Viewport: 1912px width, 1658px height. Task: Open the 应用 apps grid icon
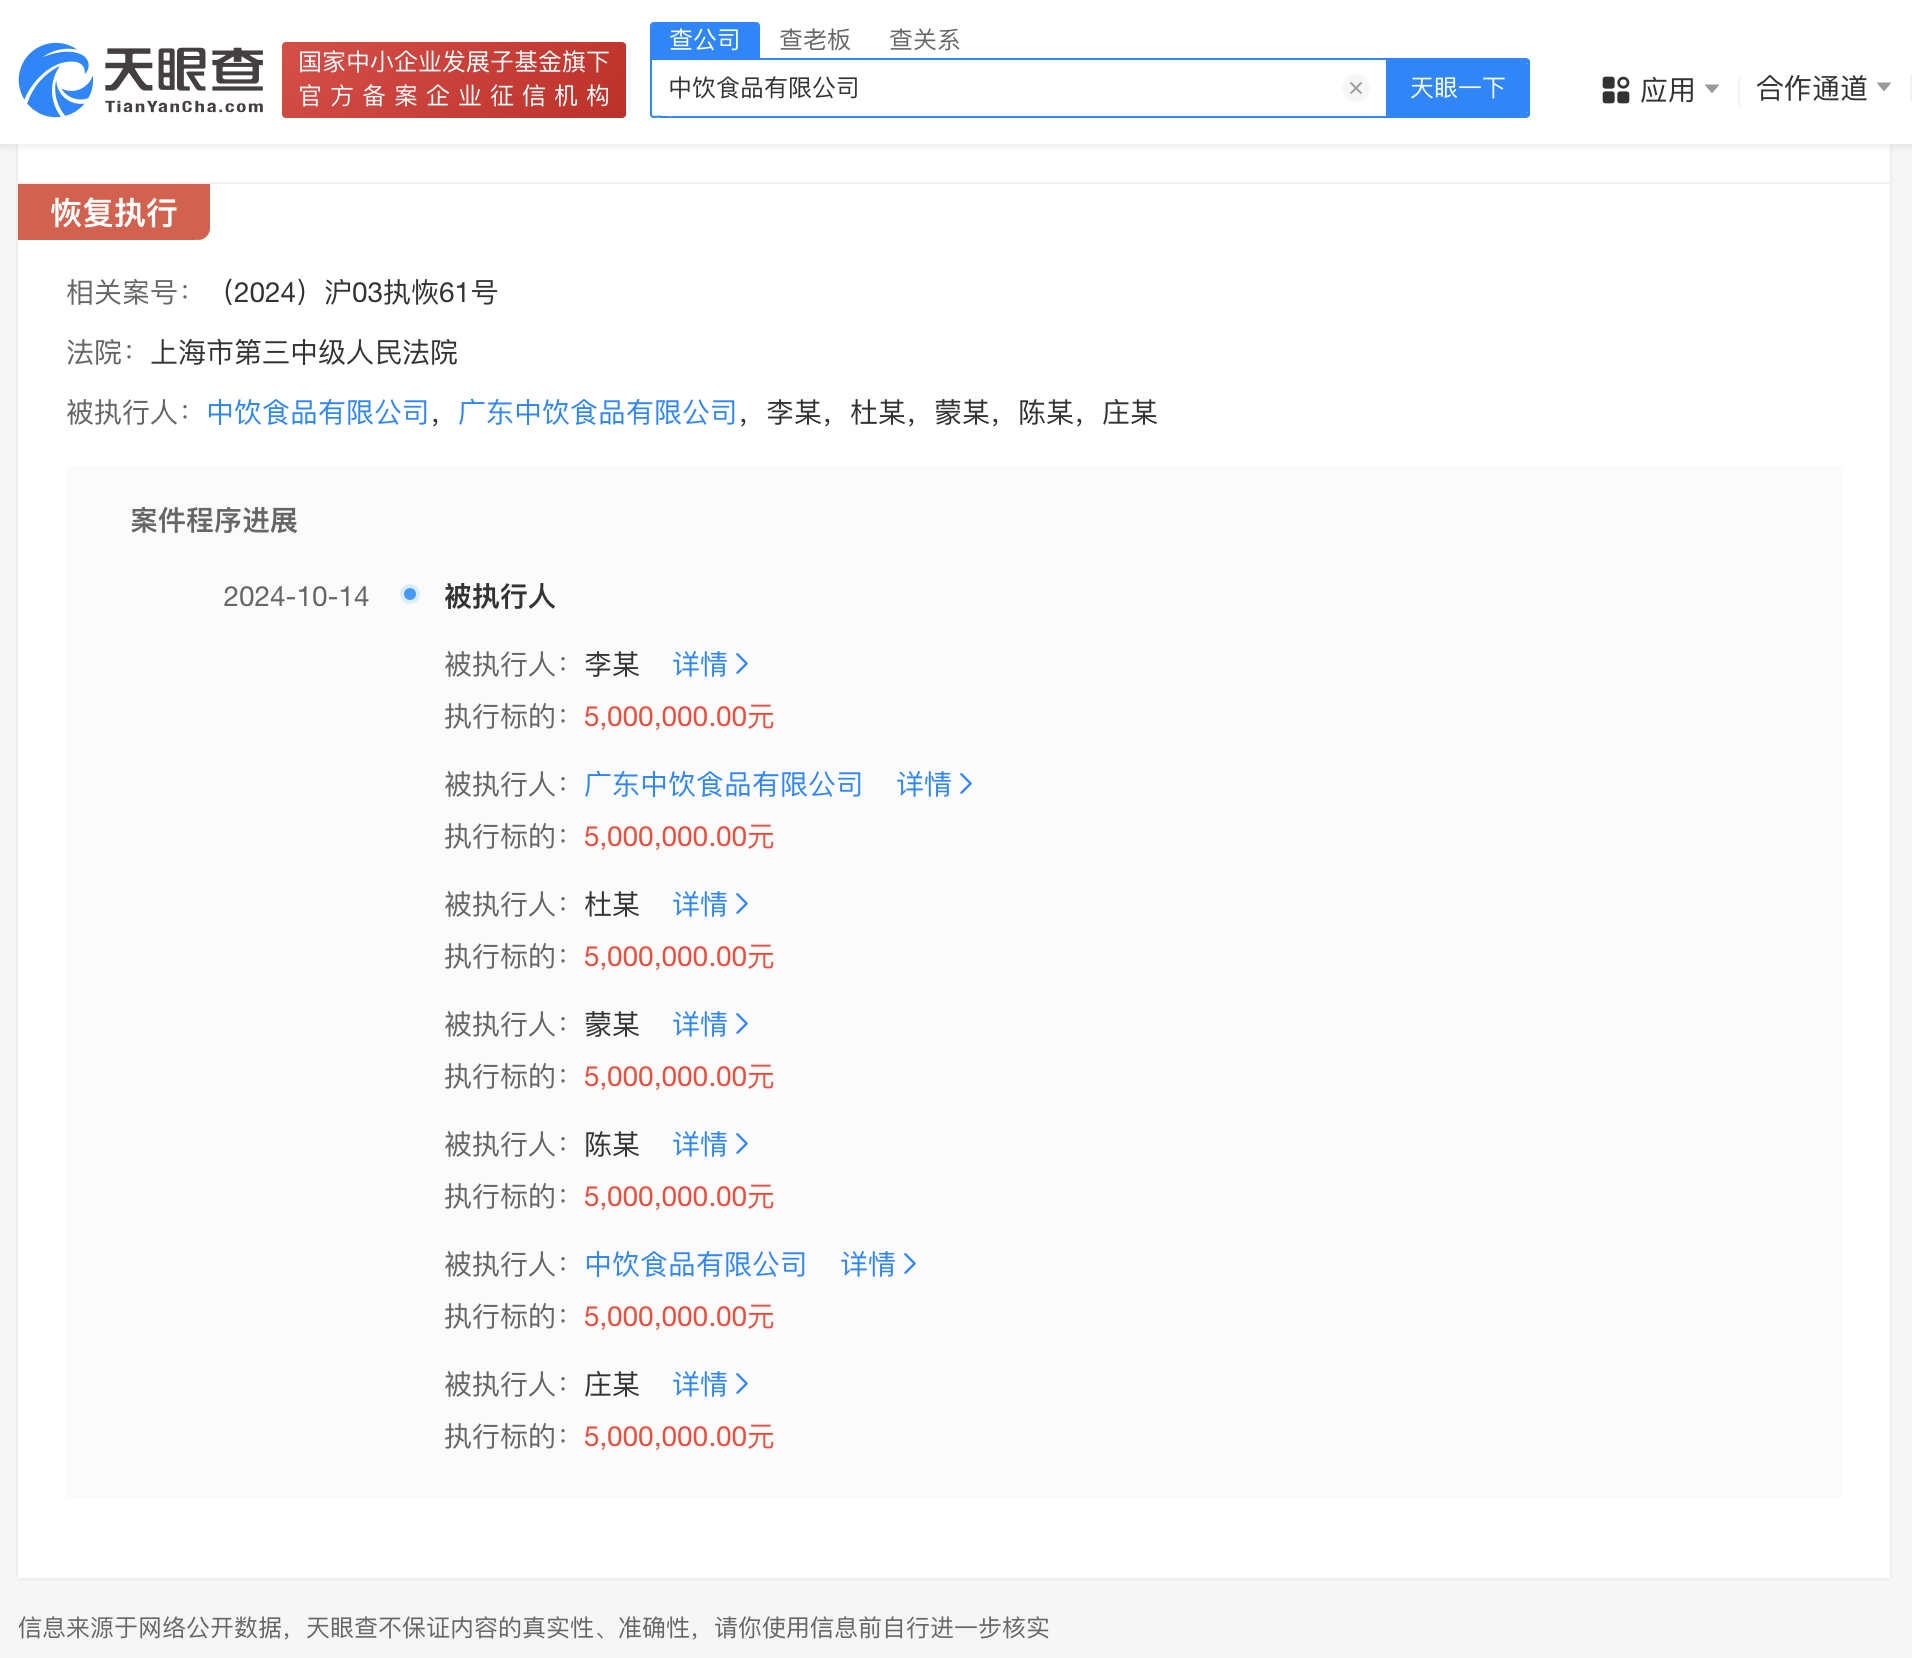[x=1615, y=90]
